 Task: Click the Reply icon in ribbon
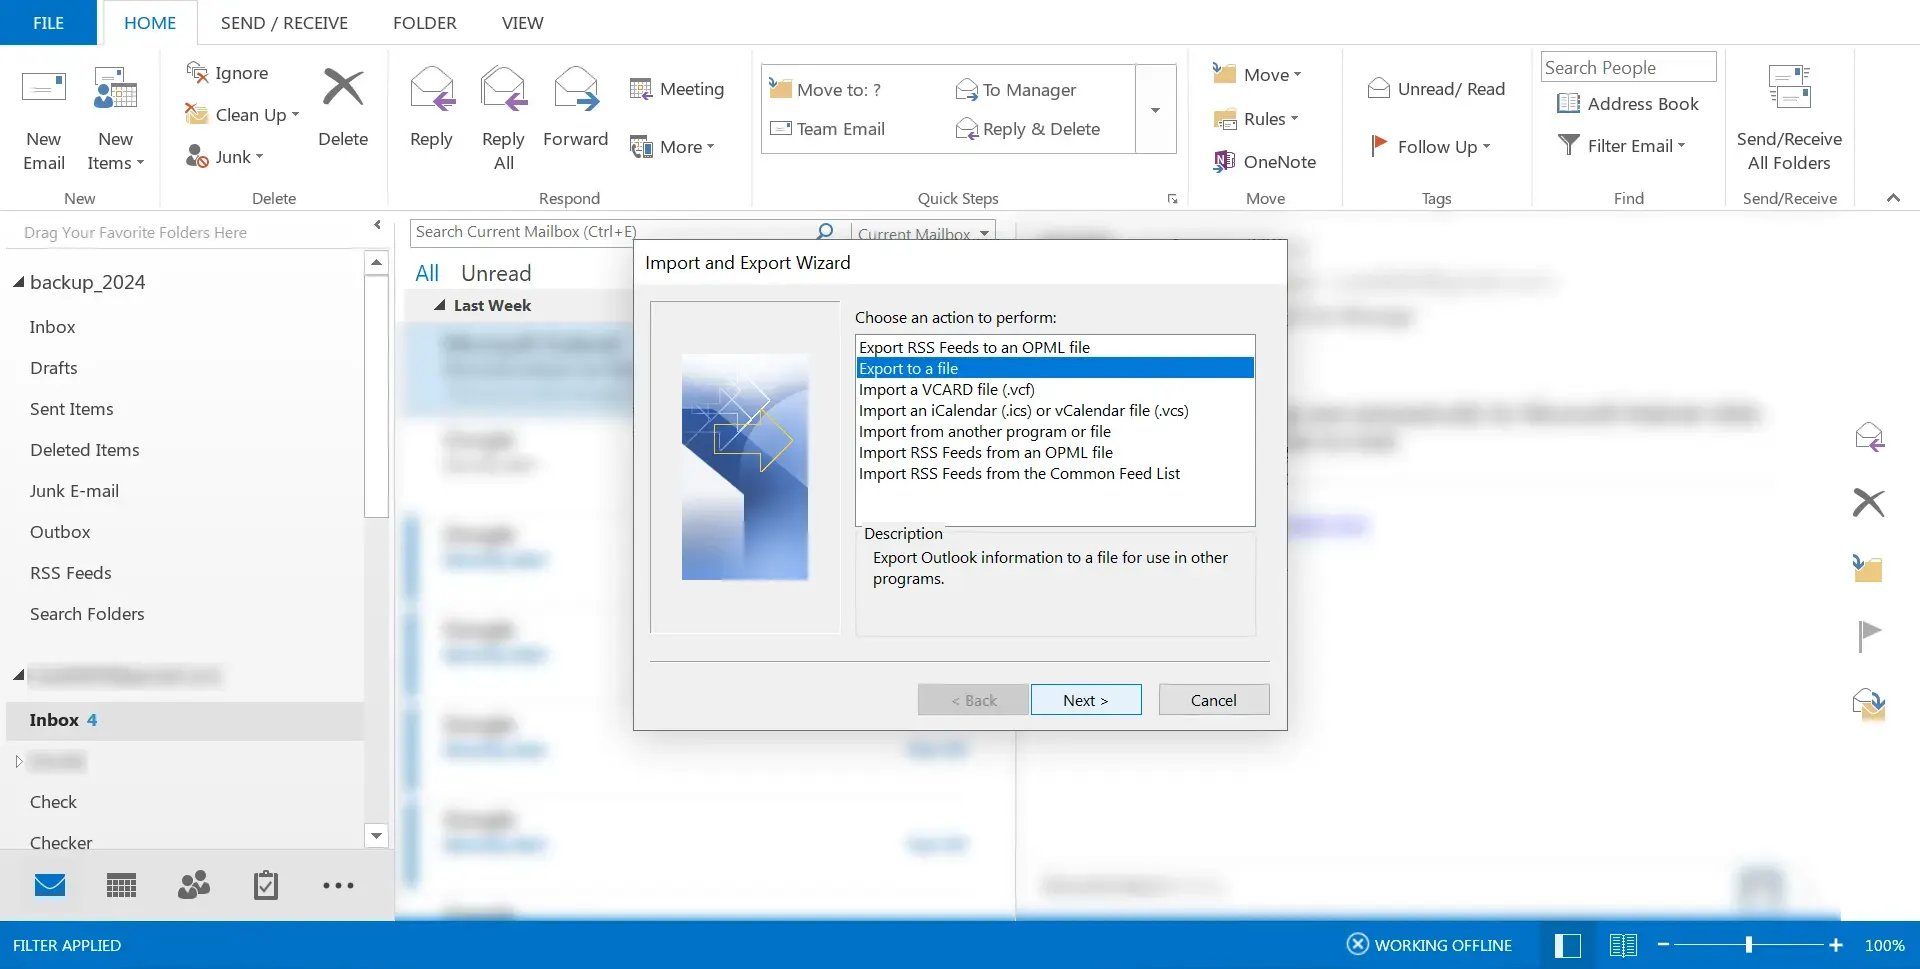point(432,88)
